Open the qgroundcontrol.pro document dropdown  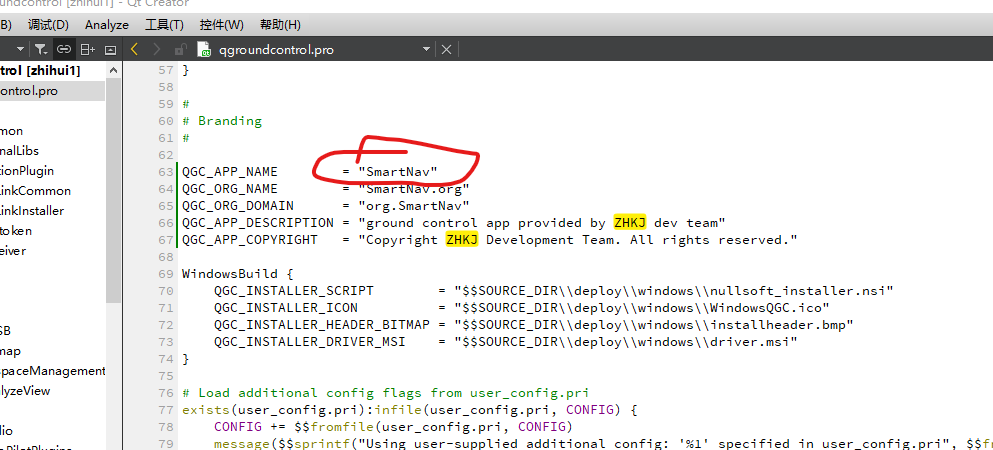[x=426, y=49]
